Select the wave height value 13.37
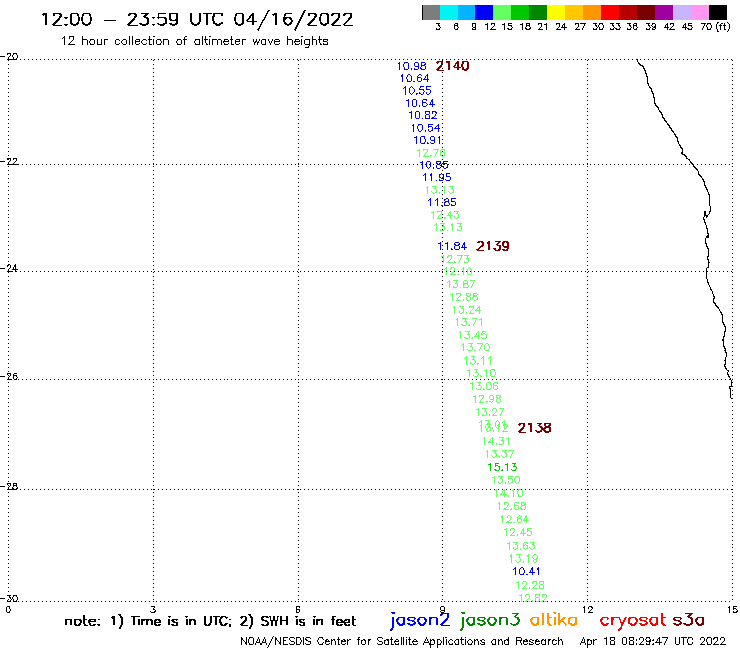Image resolution: width=740 pixels, height=650 pixels. pos(499,454)
